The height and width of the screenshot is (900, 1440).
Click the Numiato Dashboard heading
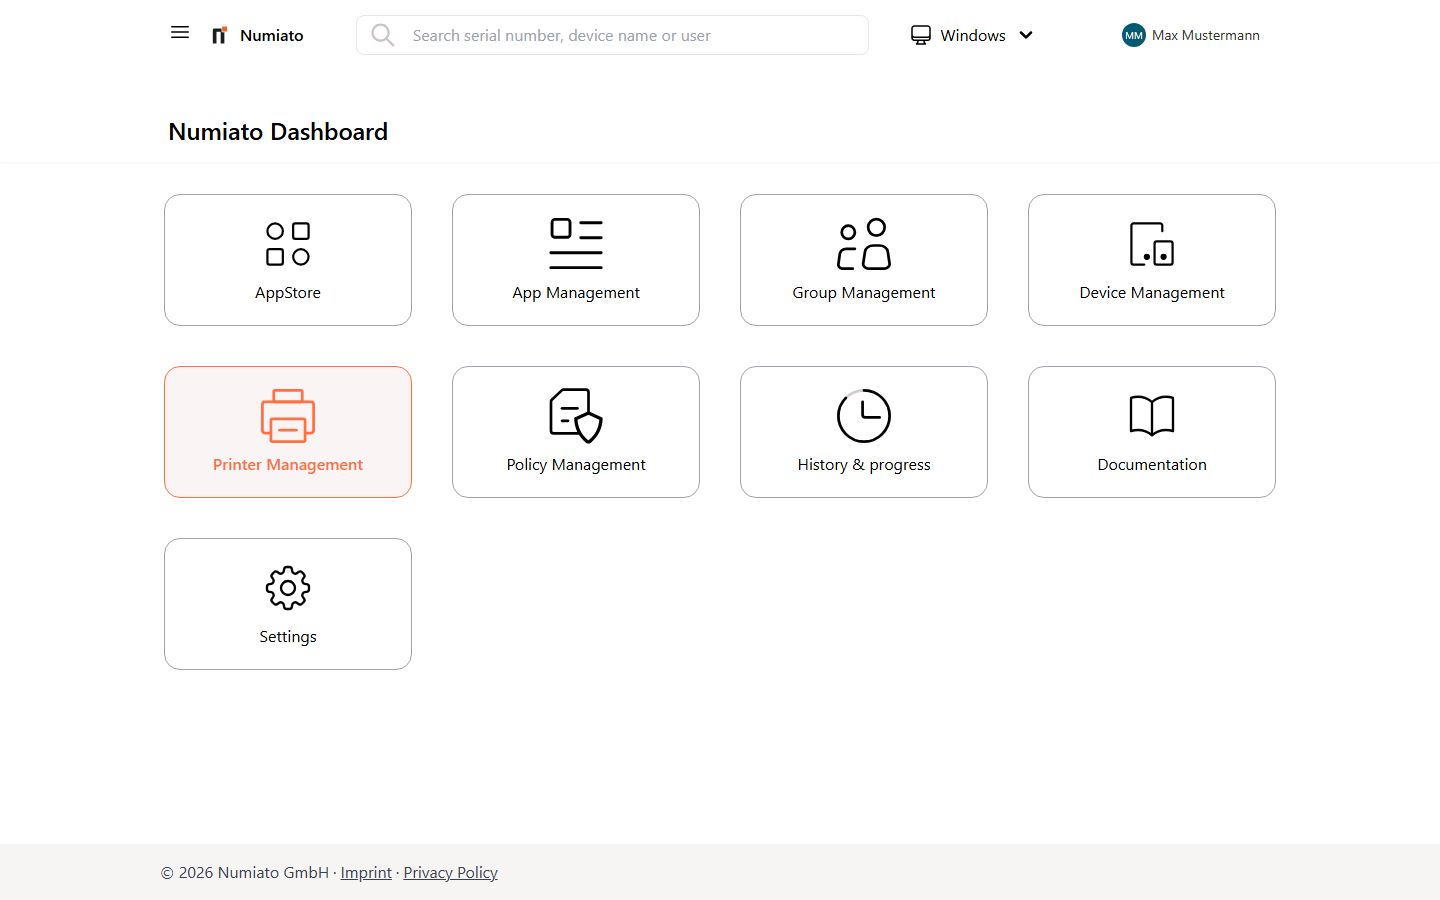coord(277,131)
